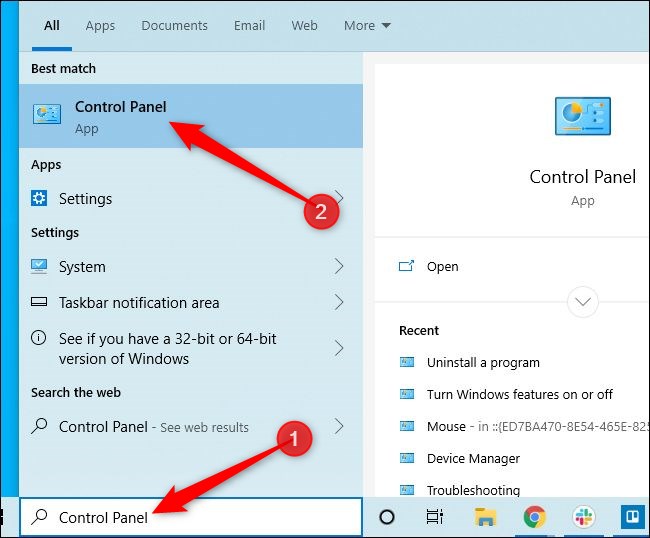Open recent Mouse item
650x538 pixels.
click(538, 427)
